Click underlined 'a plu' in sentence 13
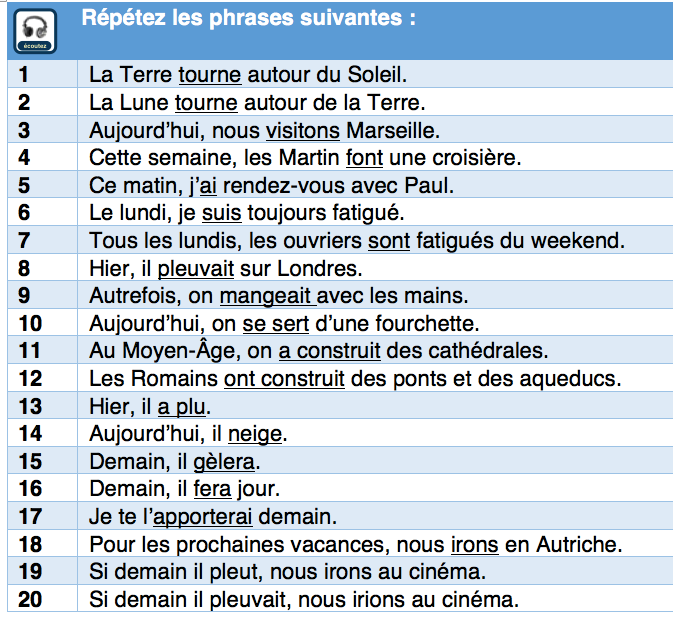 click(x=183, y=406)
